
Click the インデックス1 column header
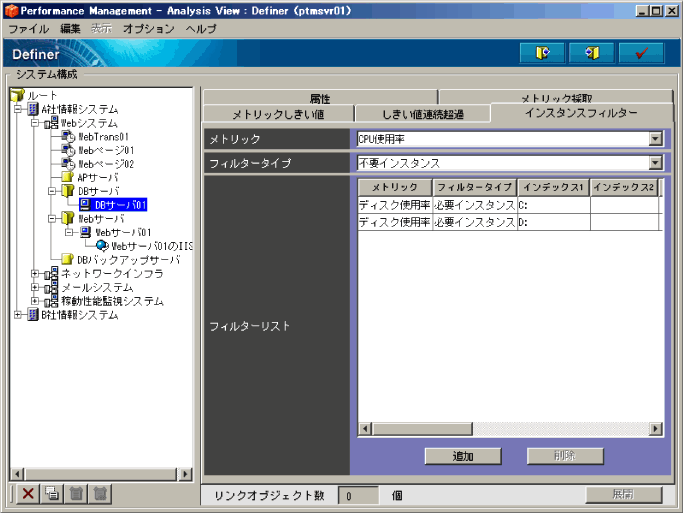point(553,188)
